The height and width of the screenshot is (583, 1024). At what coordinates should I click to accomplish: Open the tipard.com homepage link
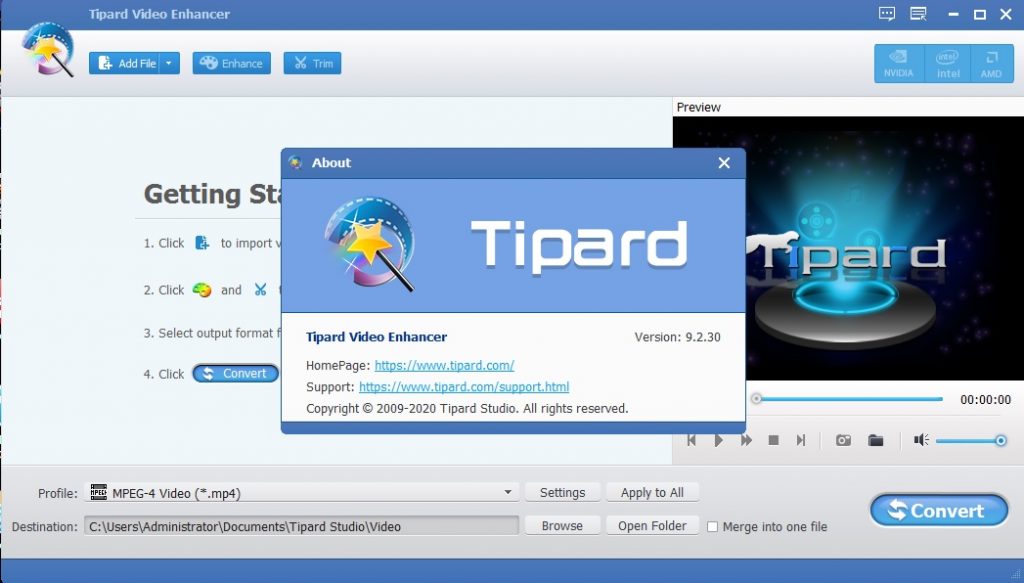coord(444,366)
